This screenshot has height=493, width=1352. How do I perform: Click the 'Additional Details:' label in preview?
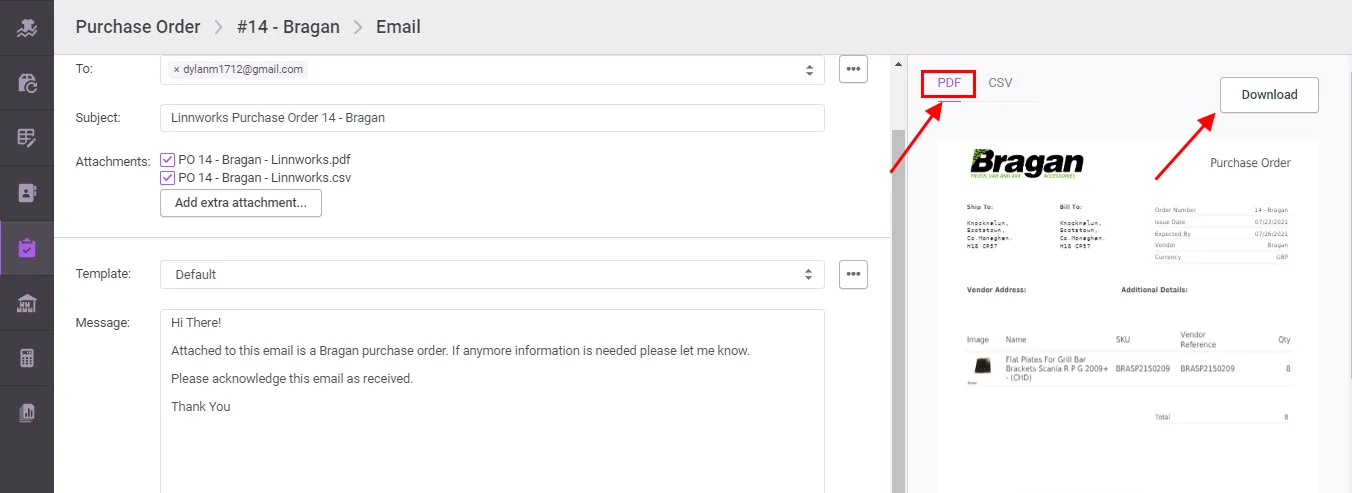point(1154,290)
